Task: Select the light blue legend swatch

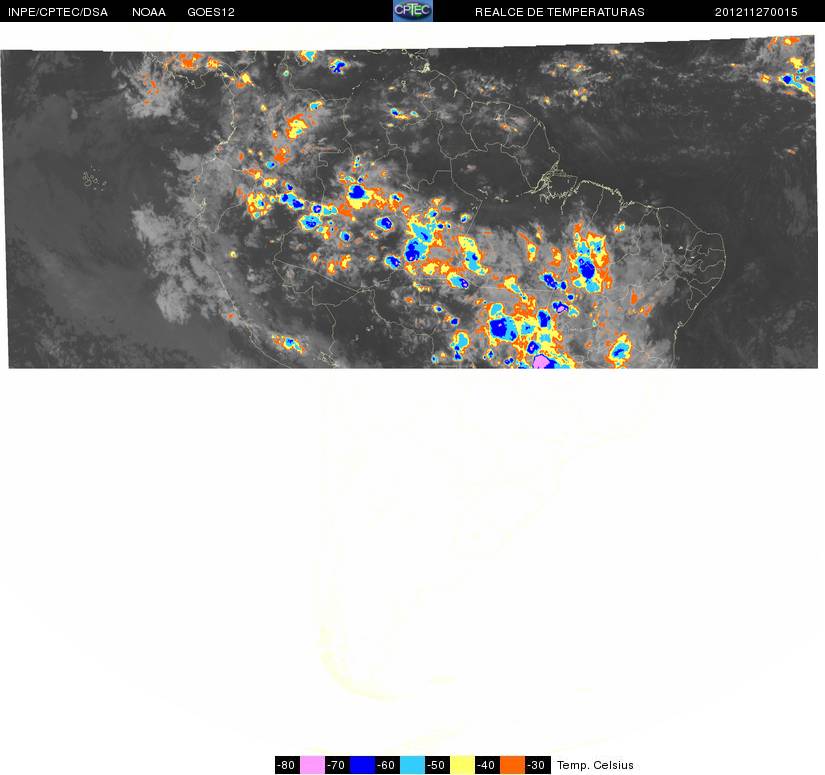Action: click(x=412, y=765)
